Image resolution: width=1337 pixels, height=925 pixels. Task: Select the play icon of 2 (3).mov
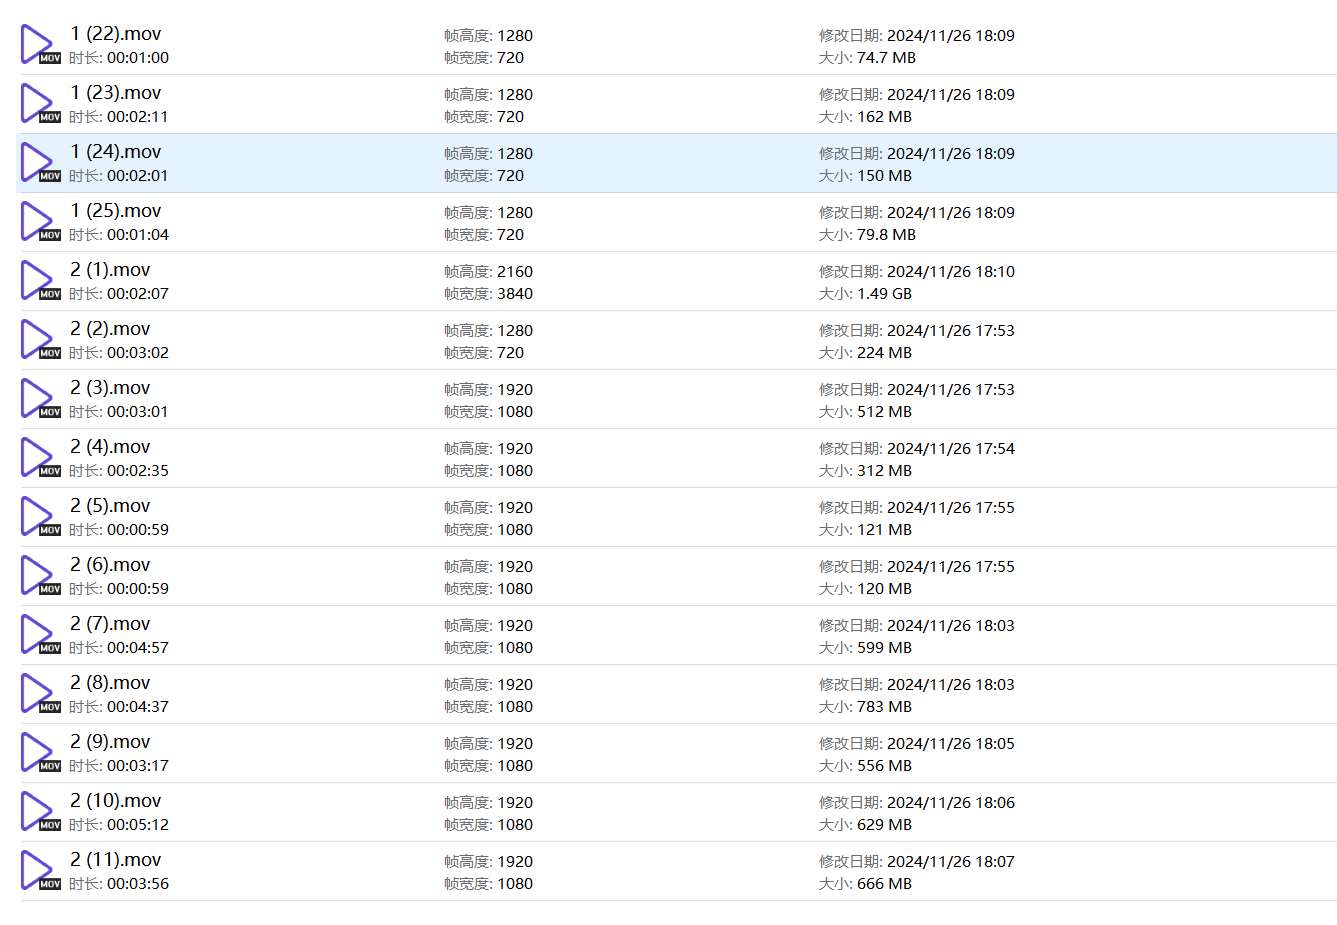39,399
